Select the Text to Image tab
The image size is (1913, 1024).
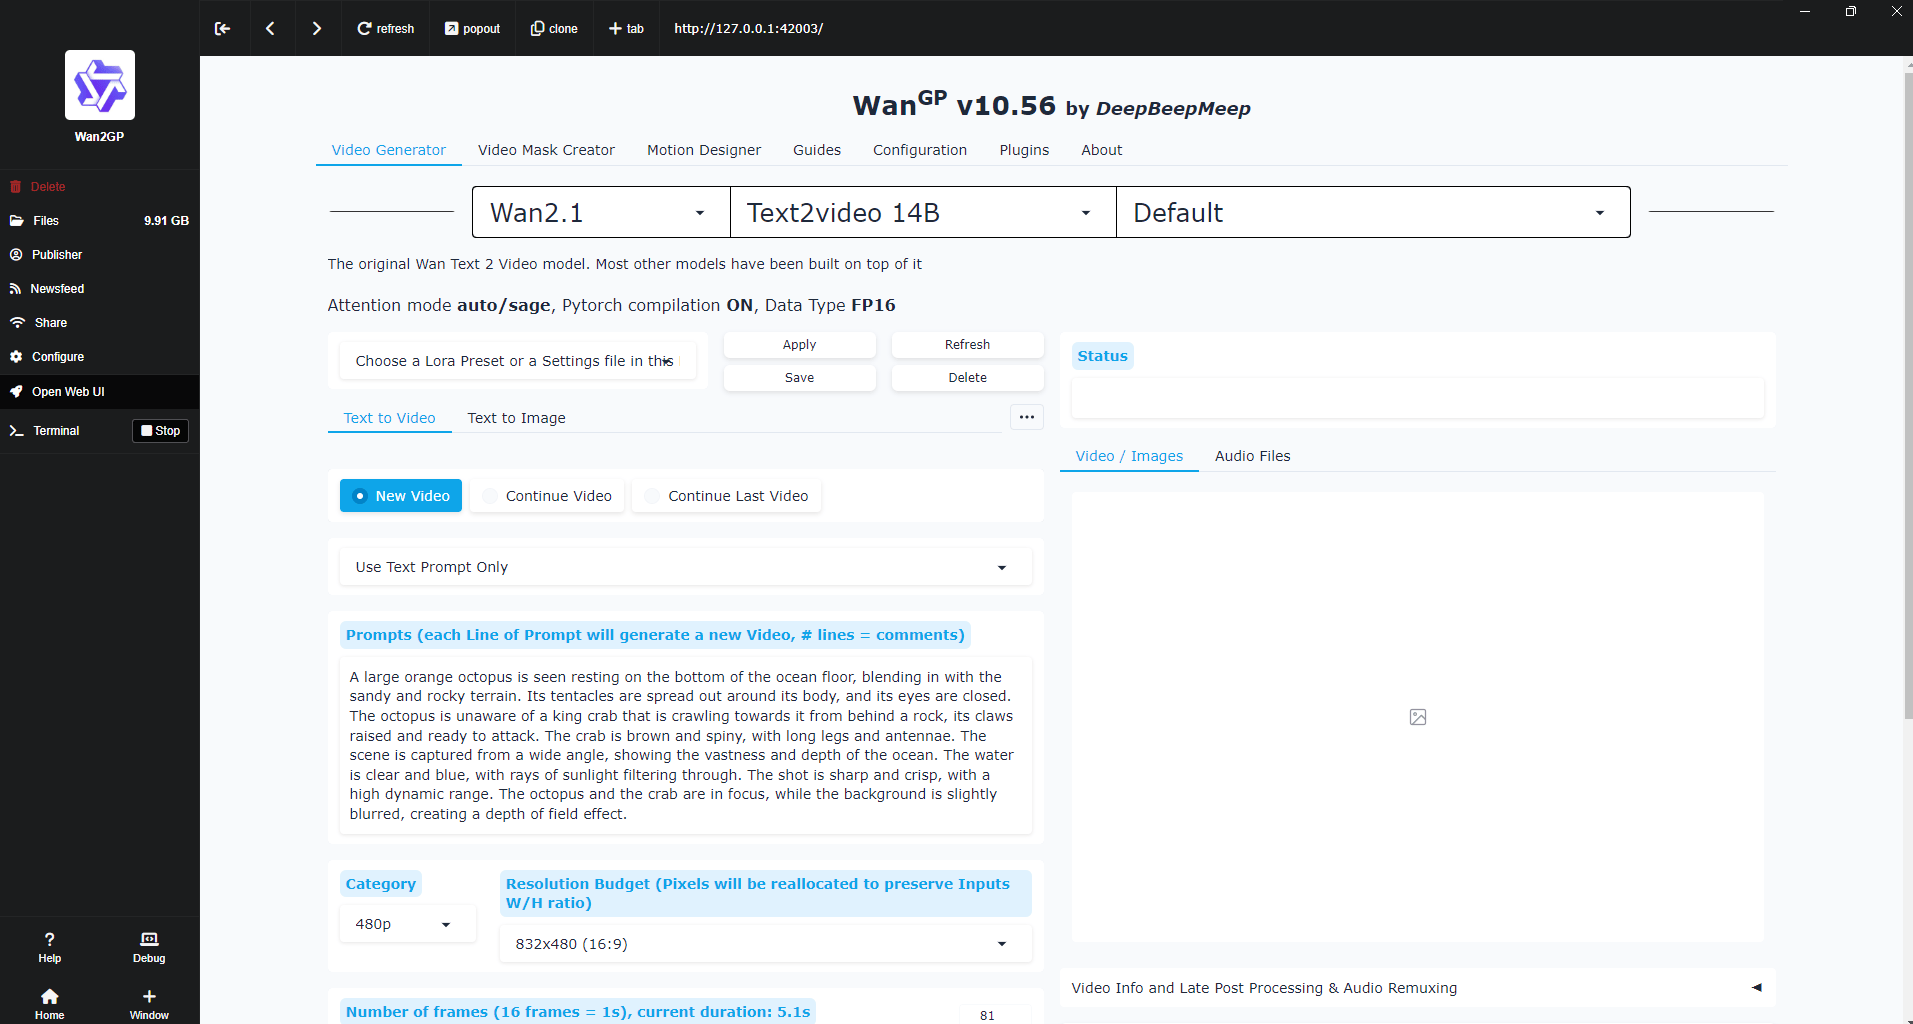517,418
